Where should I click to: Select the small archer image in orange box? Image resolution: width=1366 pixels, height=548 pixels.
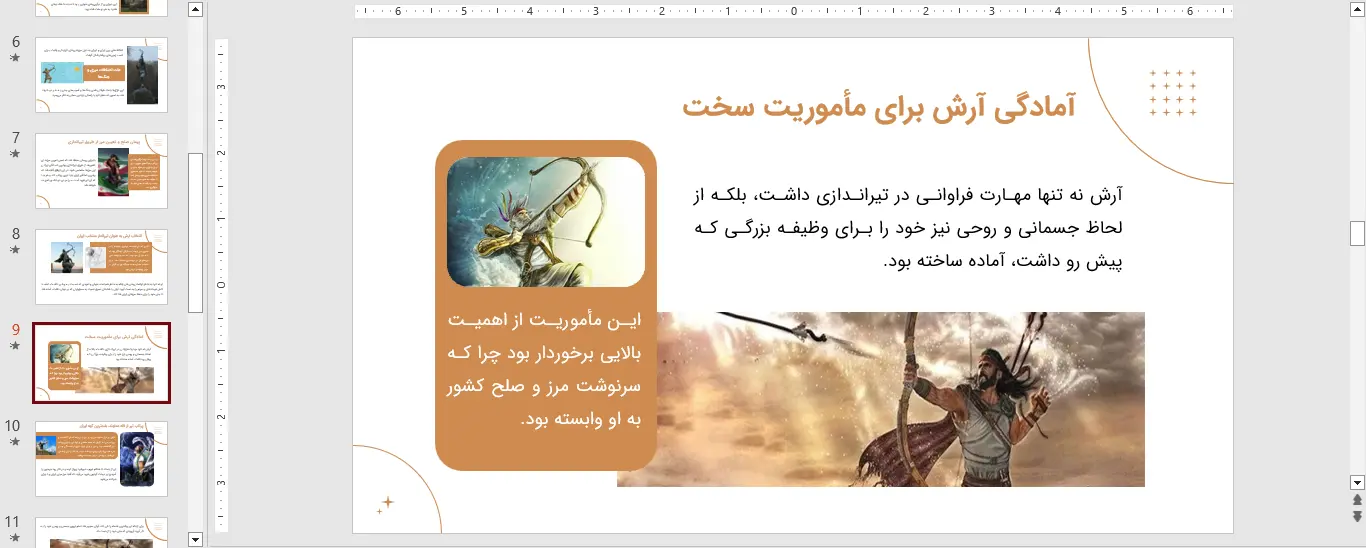click(x=546, y=222)
